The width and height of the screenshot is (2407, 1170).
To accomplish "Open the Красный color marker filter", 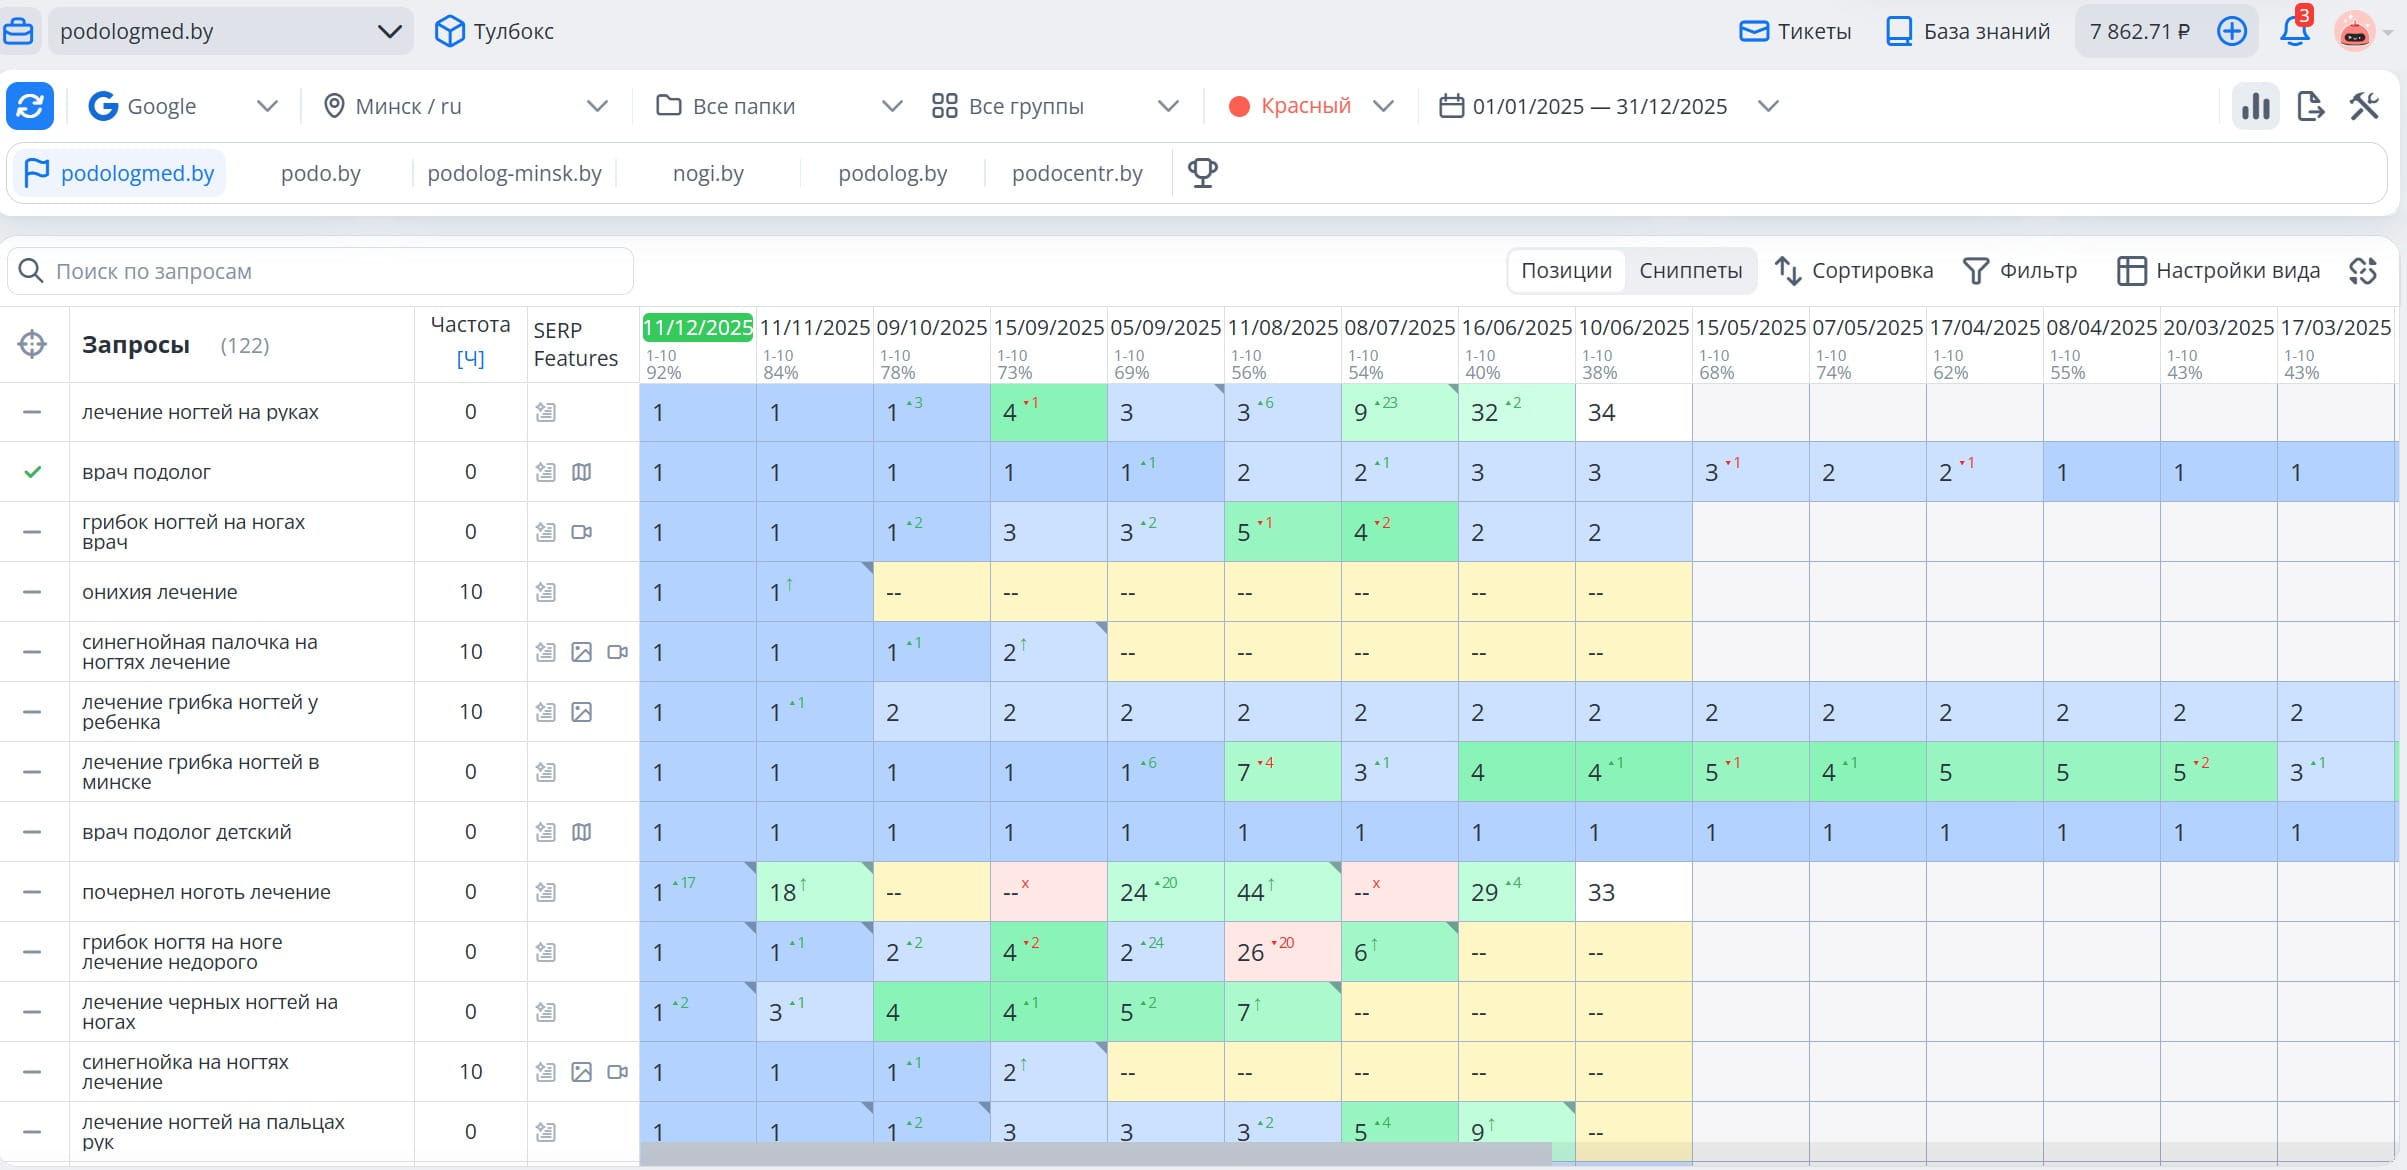I will (1310, 106).
